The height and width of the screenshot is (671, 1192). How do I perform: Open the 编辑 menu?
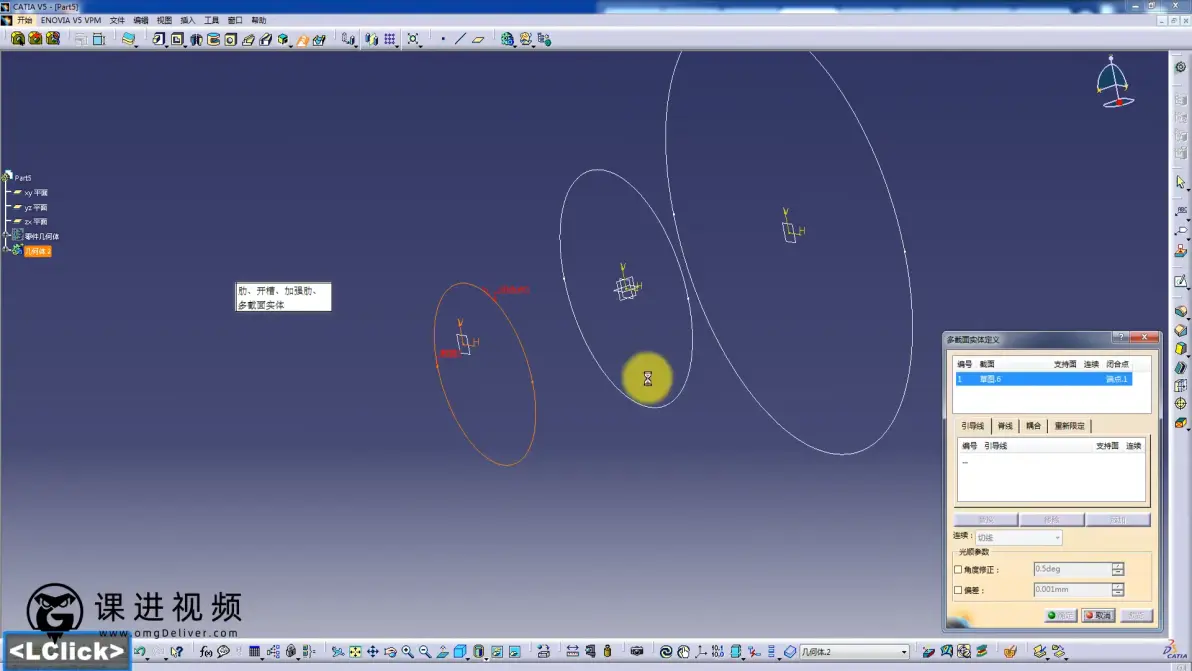click(141, 21)
